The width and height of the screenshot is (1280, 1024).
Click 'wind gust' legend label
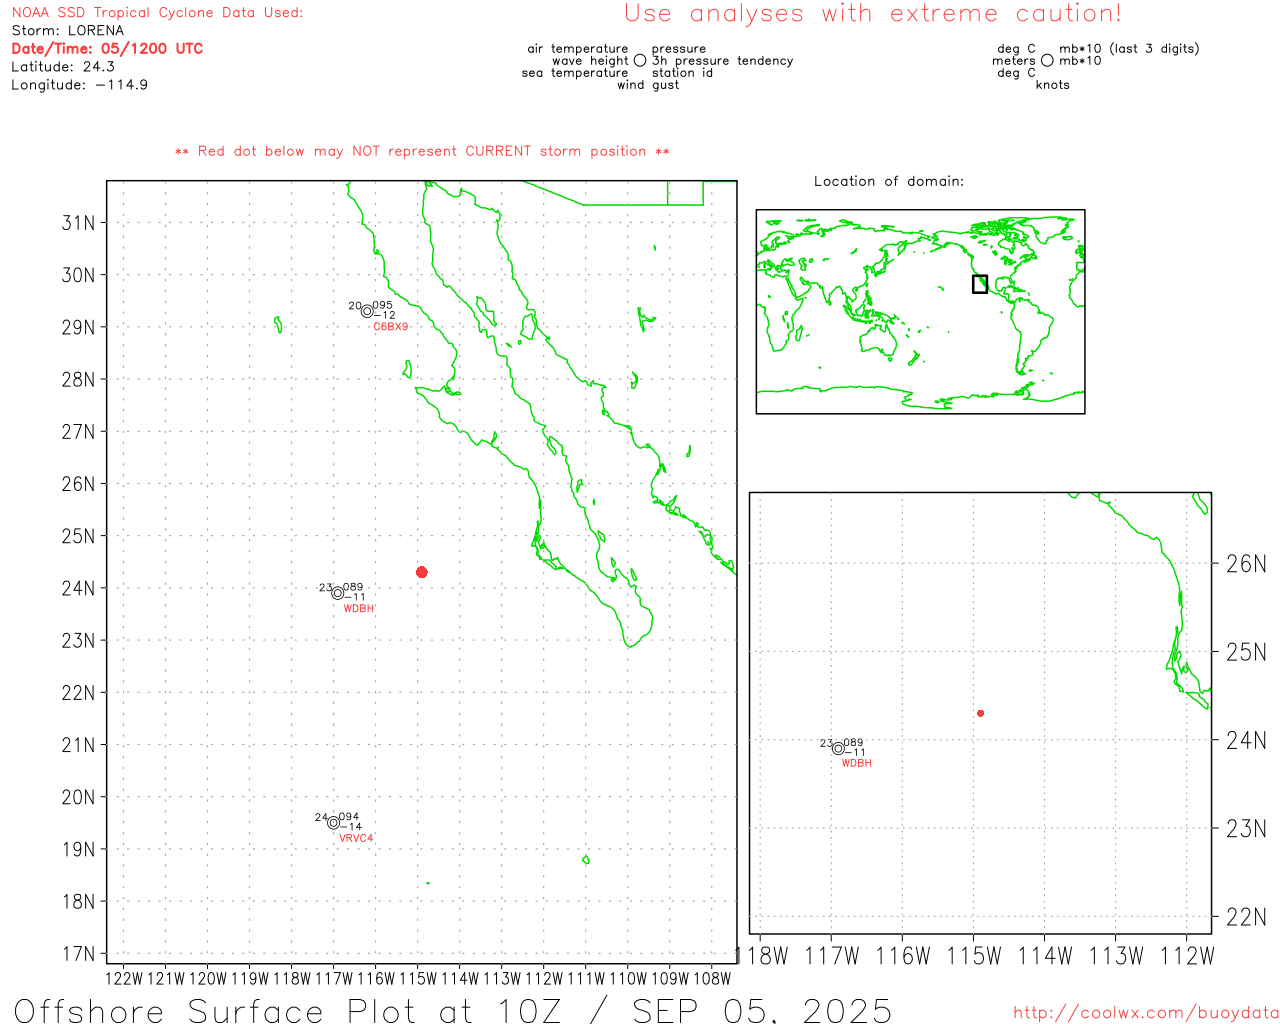648,85
